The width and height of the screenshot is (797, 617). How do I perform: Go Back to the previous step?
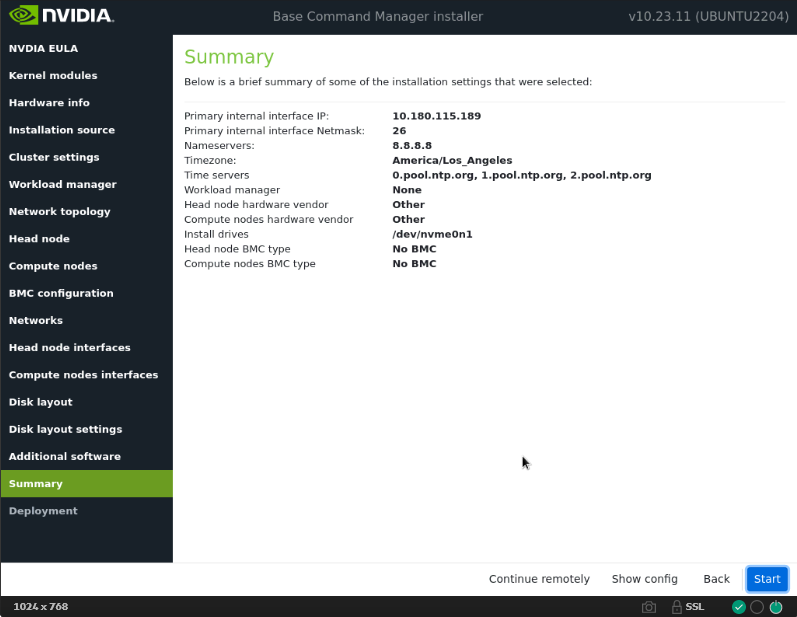[716, 579]
